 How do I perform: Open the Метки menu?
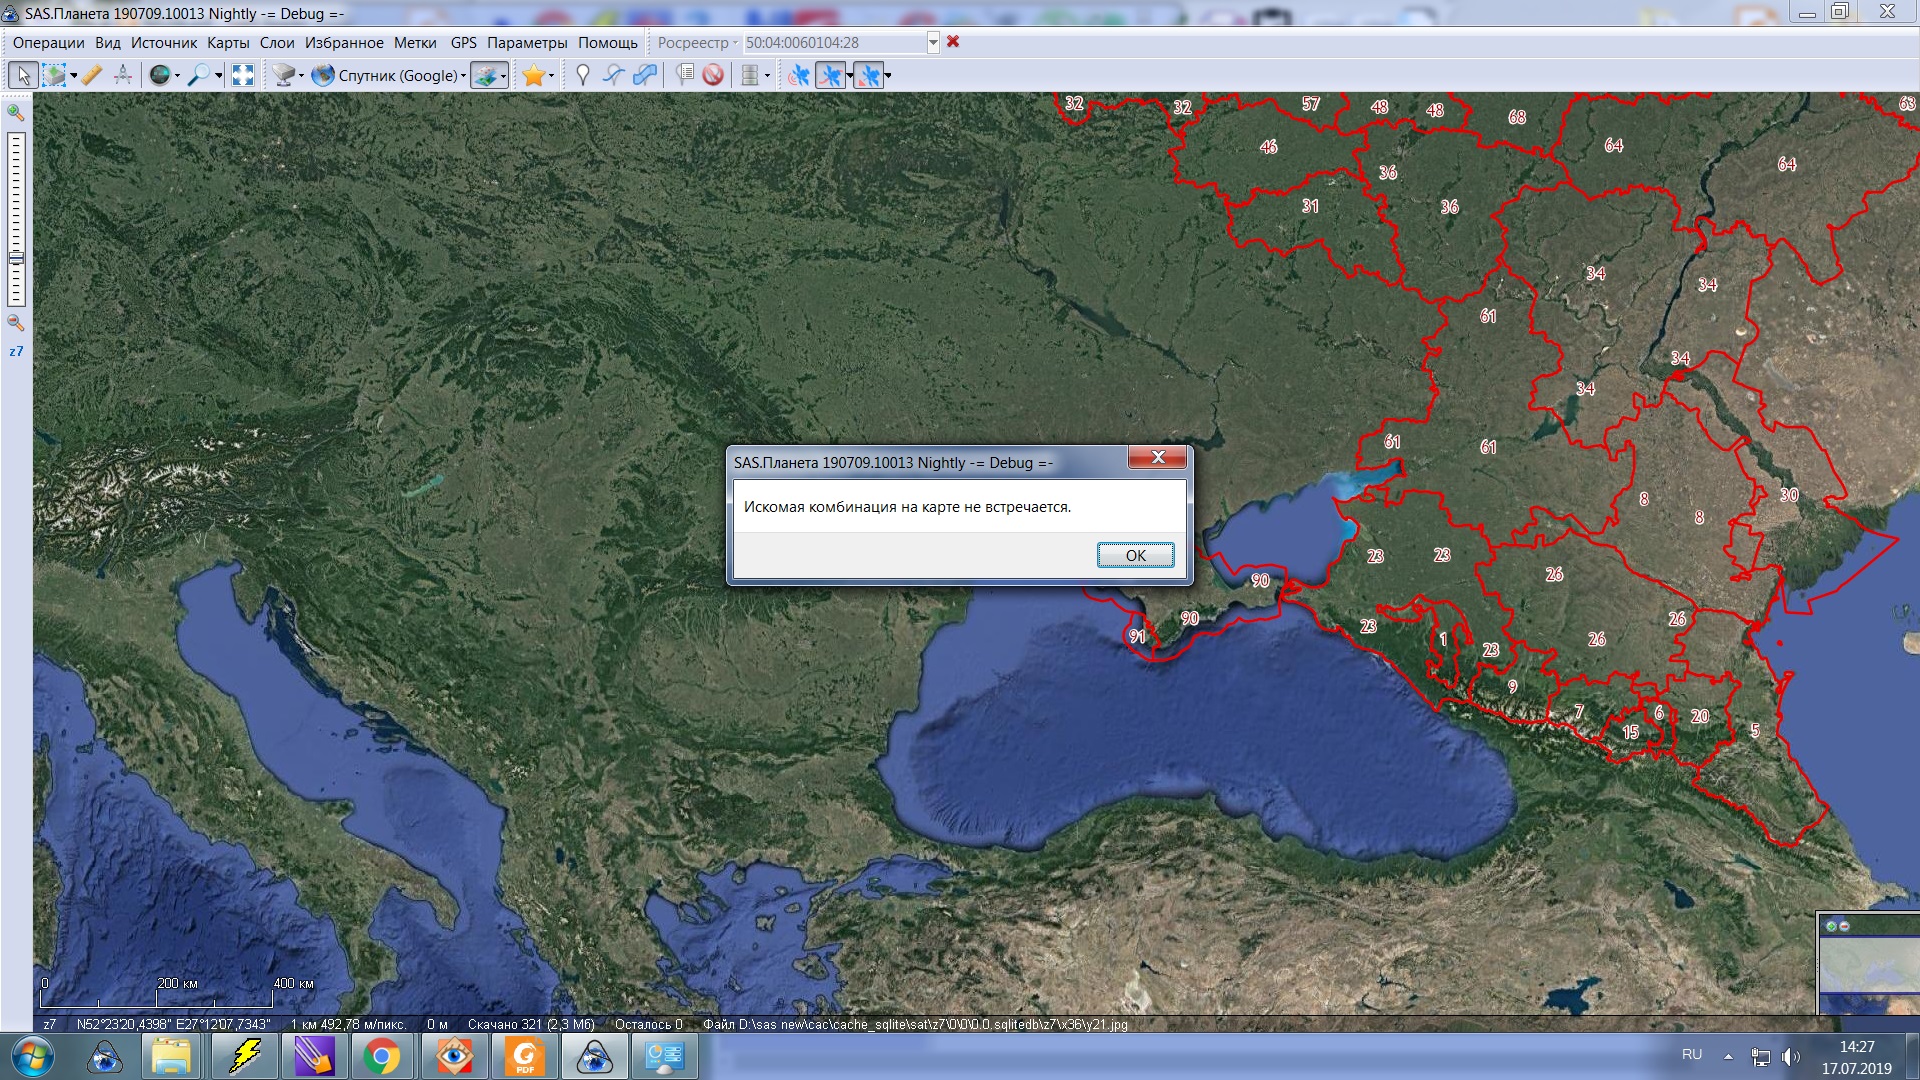tap(414, 43)
